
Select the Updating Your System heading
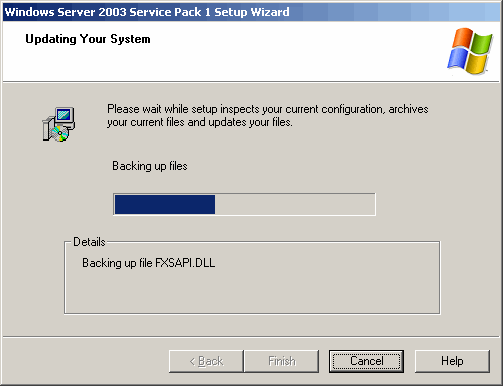tap(88, 39)
